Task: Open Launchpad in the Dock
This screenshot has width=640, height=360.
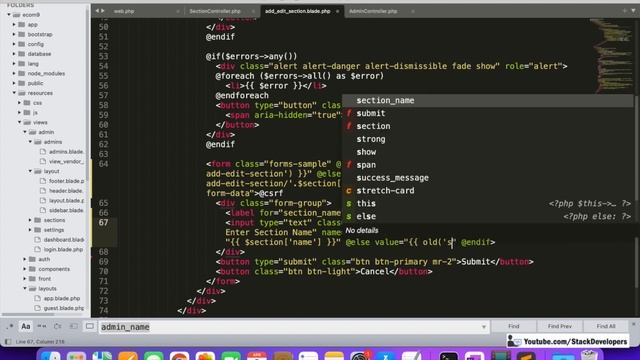Action: [x=76, y=356]
